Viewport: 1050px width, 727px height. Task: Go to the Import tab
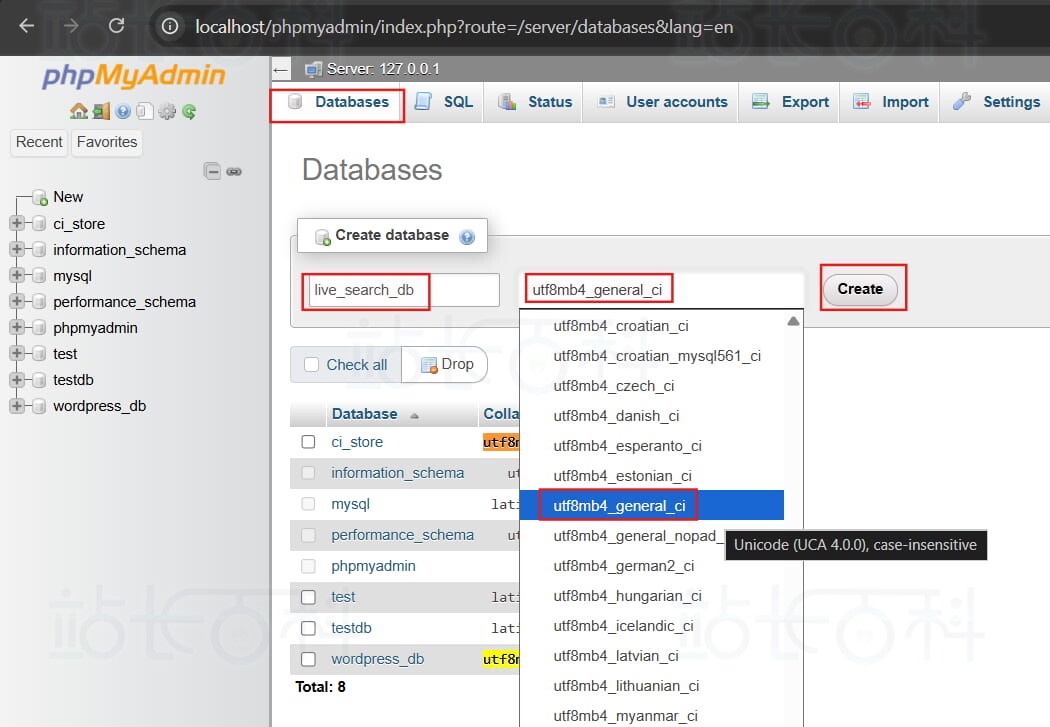pyautogui.click(x=889, y=102)
